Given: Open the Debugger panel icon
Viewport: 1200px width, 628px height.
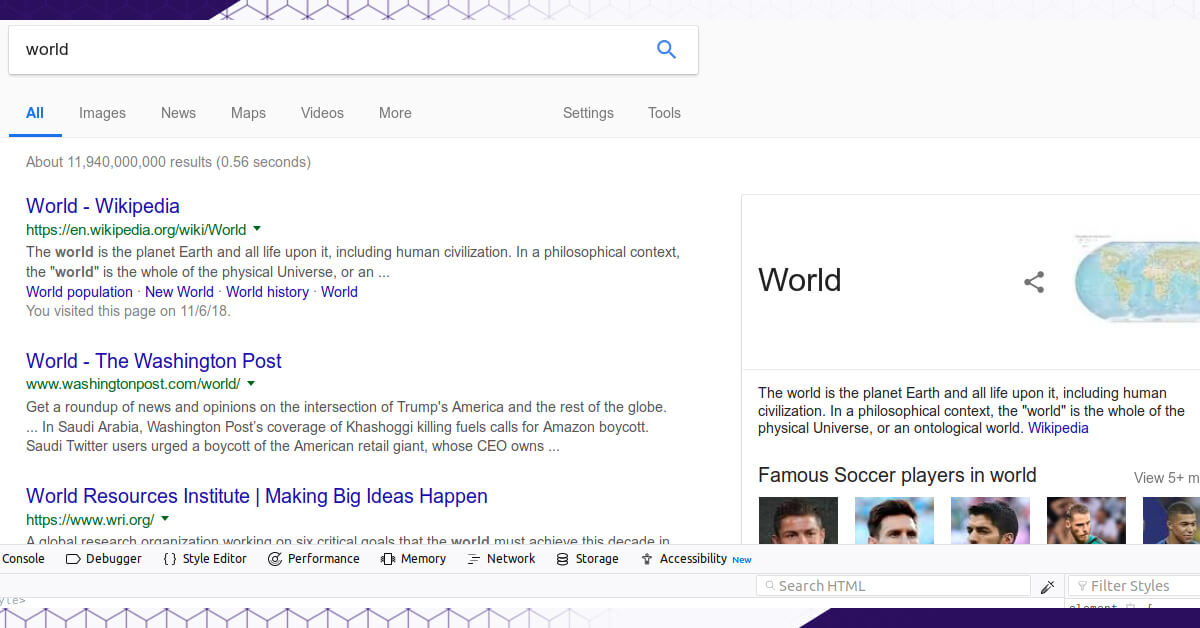Looking at the screenshot, I should coord(72,559).
